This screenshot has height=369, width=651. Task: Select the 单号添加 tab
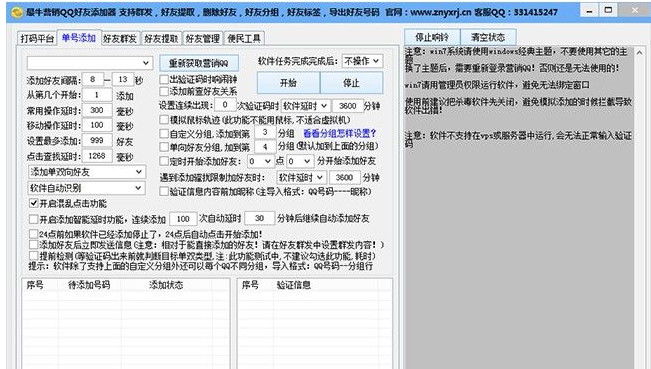[78, 38]
